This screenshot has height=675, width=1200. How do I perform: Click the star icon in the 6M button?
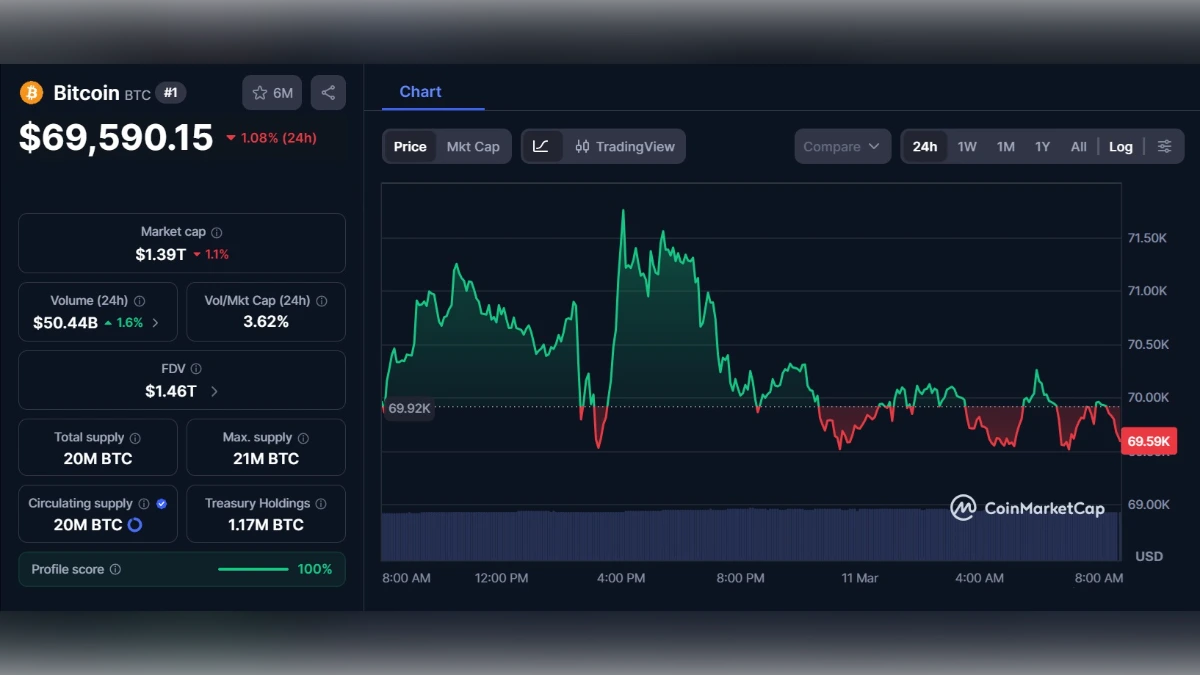(x=259, y=92)
